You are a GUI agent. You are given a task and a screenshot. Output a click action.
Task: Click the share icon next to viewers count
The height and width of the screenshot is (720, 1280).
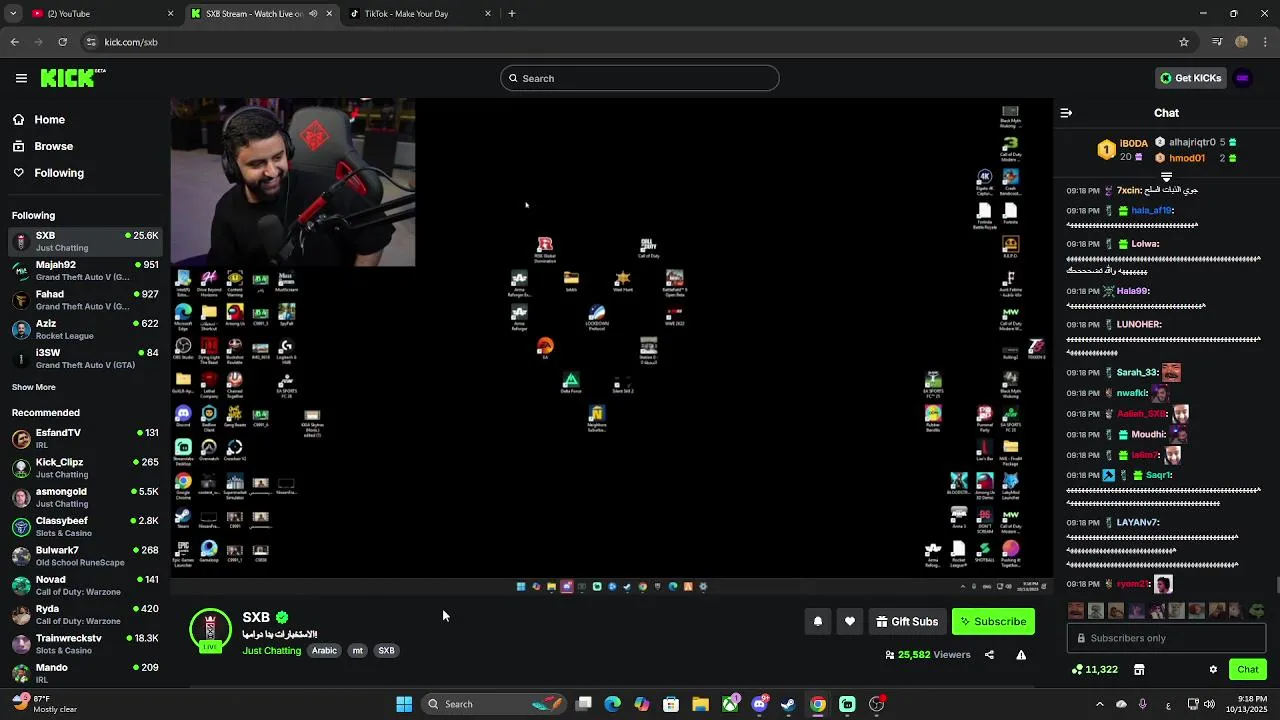989,655
